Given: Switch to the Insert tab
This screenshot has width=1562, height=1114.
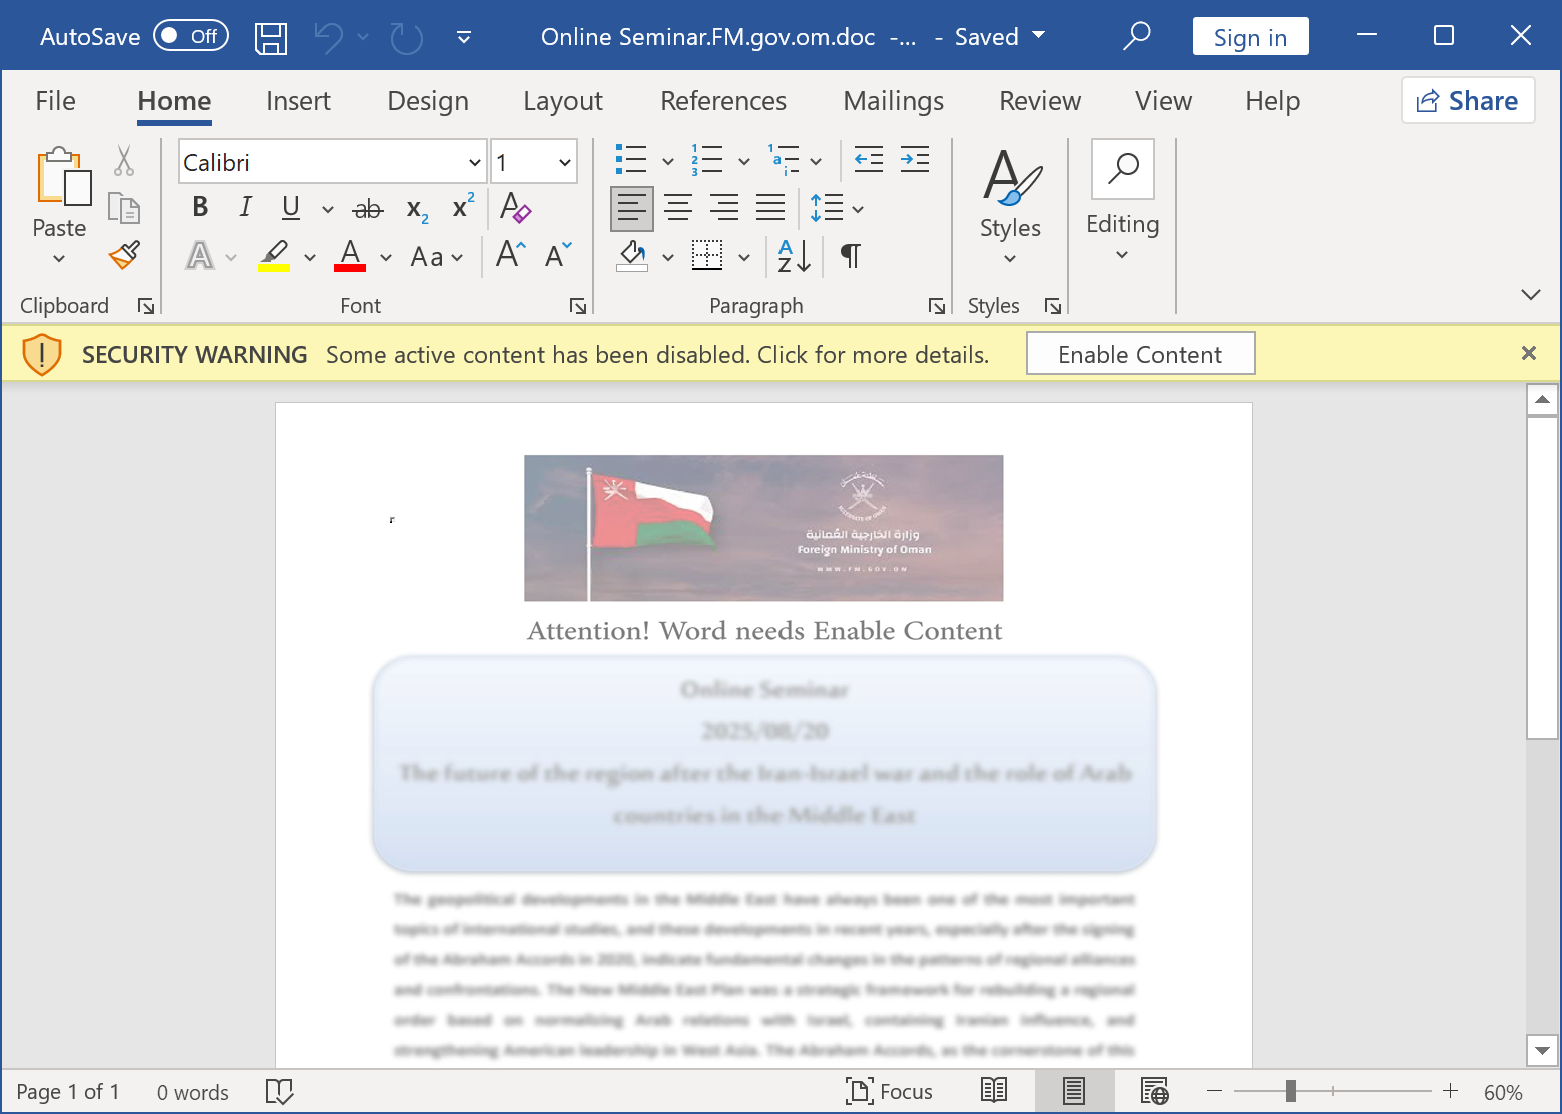Looking at the screenshot, I should point(298,101).
